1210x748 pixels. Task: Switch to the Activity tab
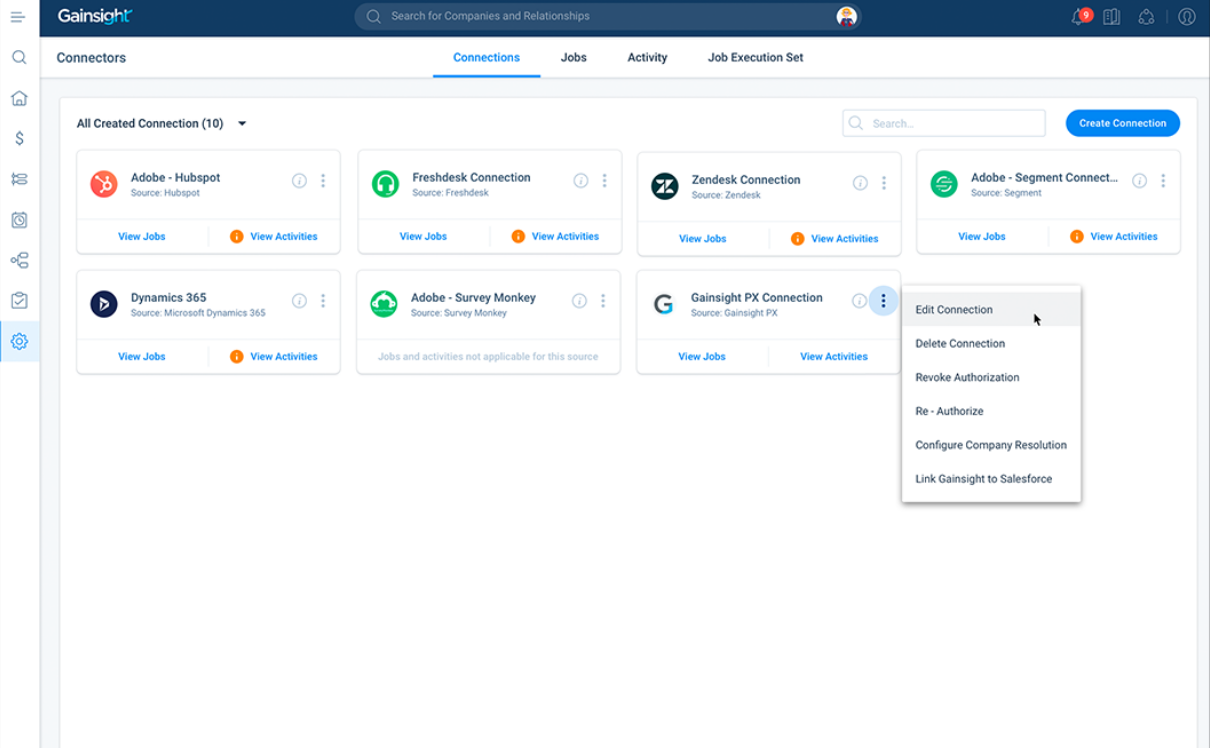click(647, 58)
